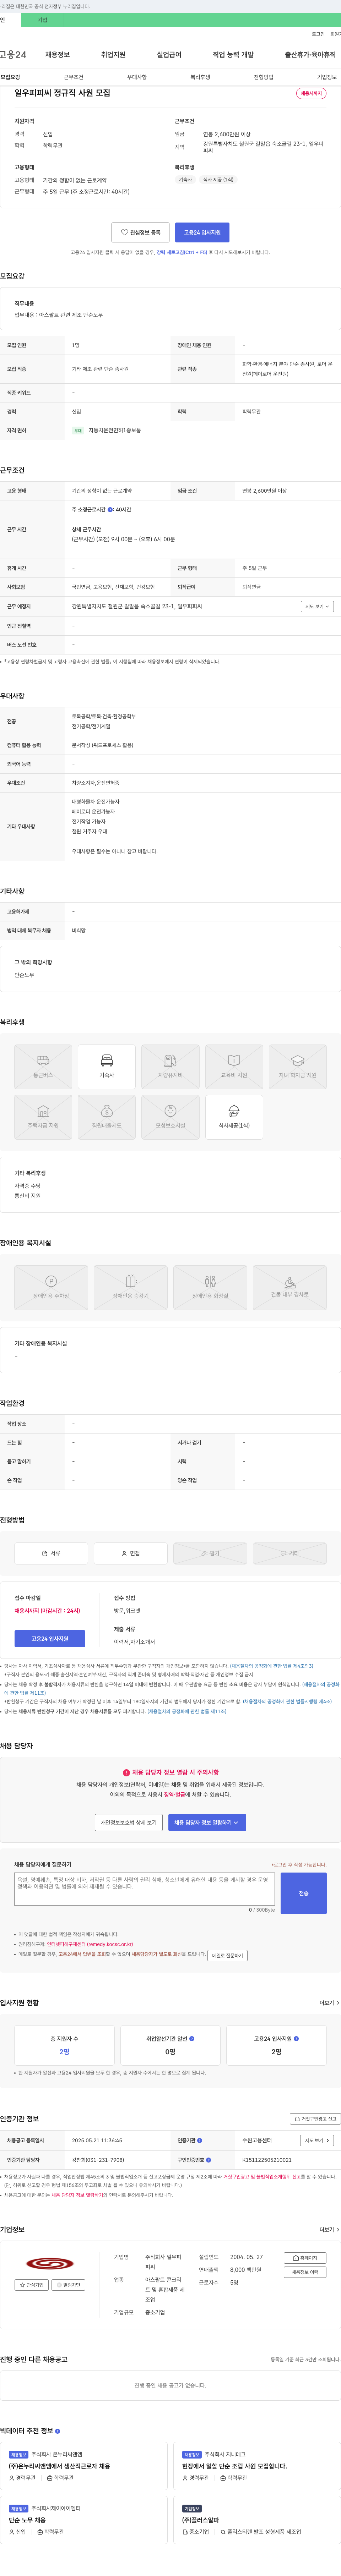Switch to the 근무조건 section tab
Screen dimensions: 341x2576
74,77
